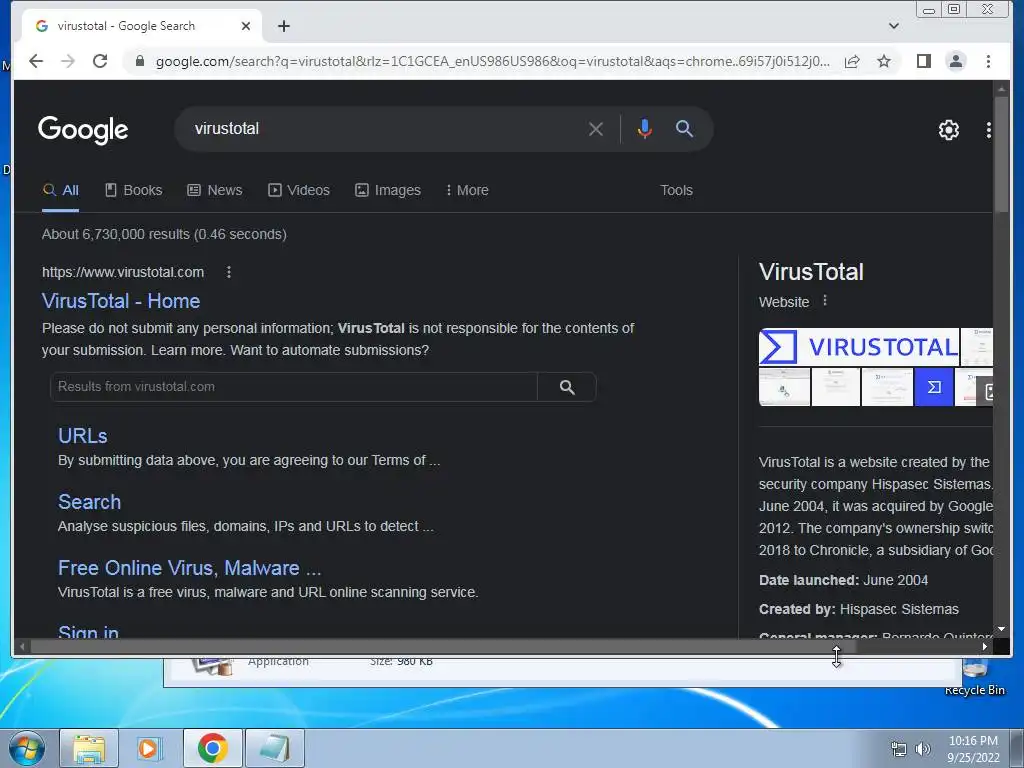Click the Date launched: June 2004 text

pyautogui.click(x=843, y=580)
